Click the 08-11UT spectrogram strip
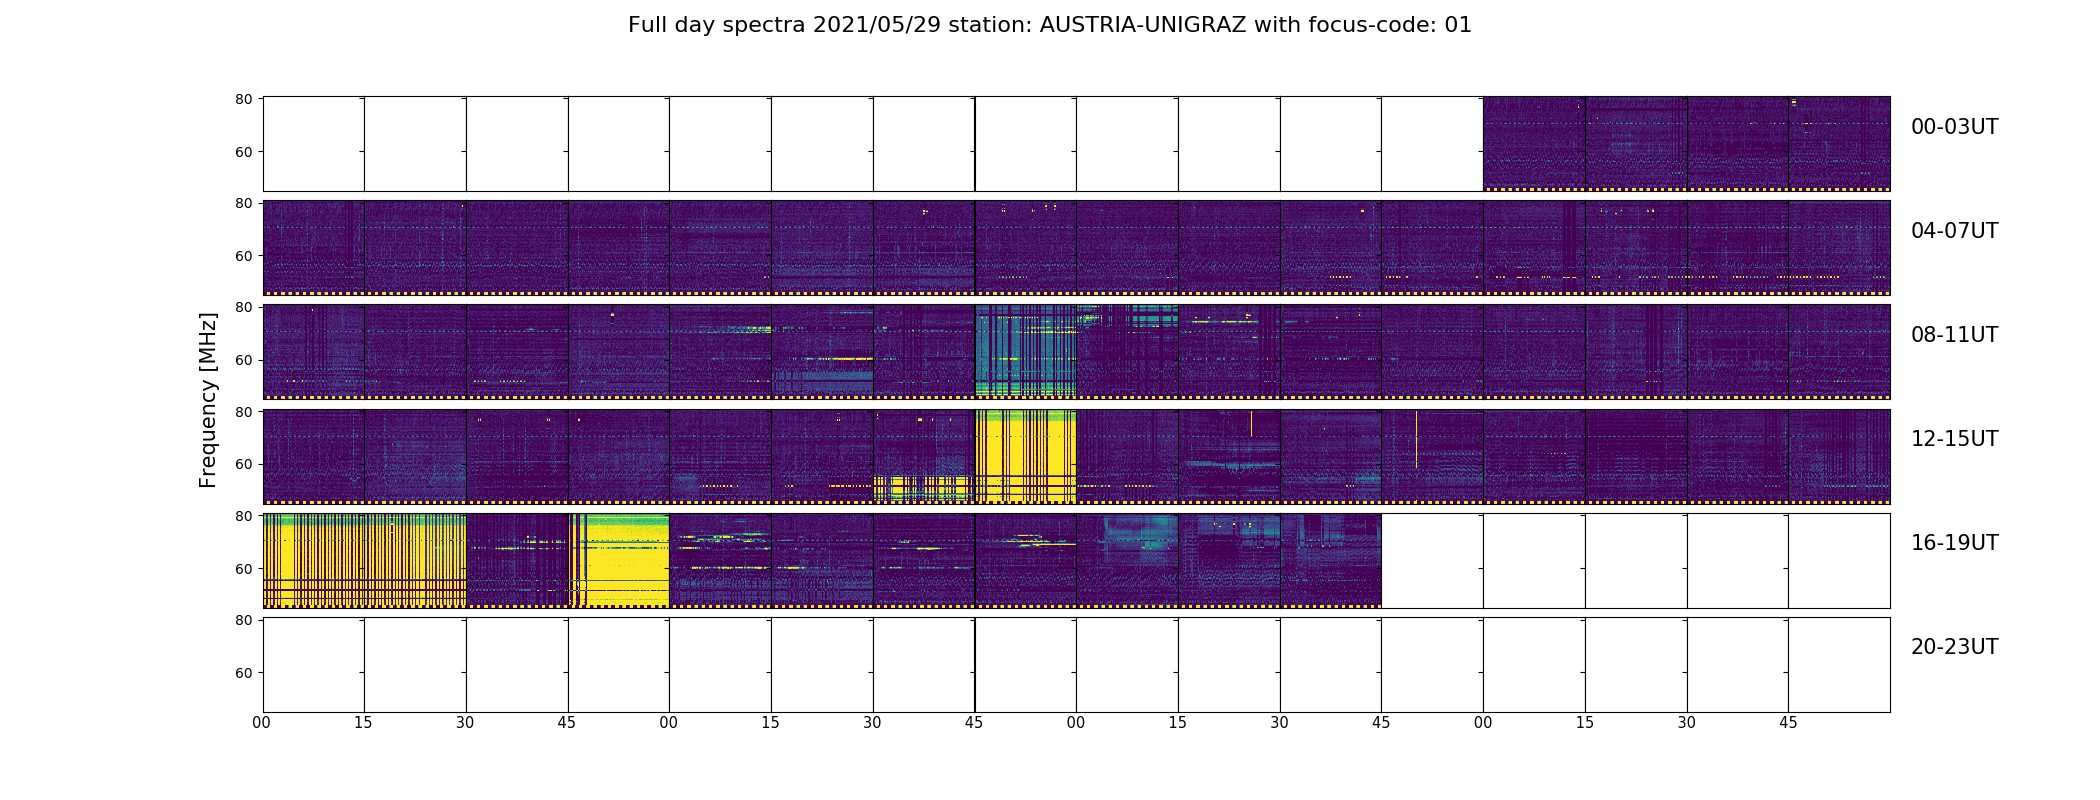Image resolution: width=2100 pixels, height=800 pixels. [1076, 352]
